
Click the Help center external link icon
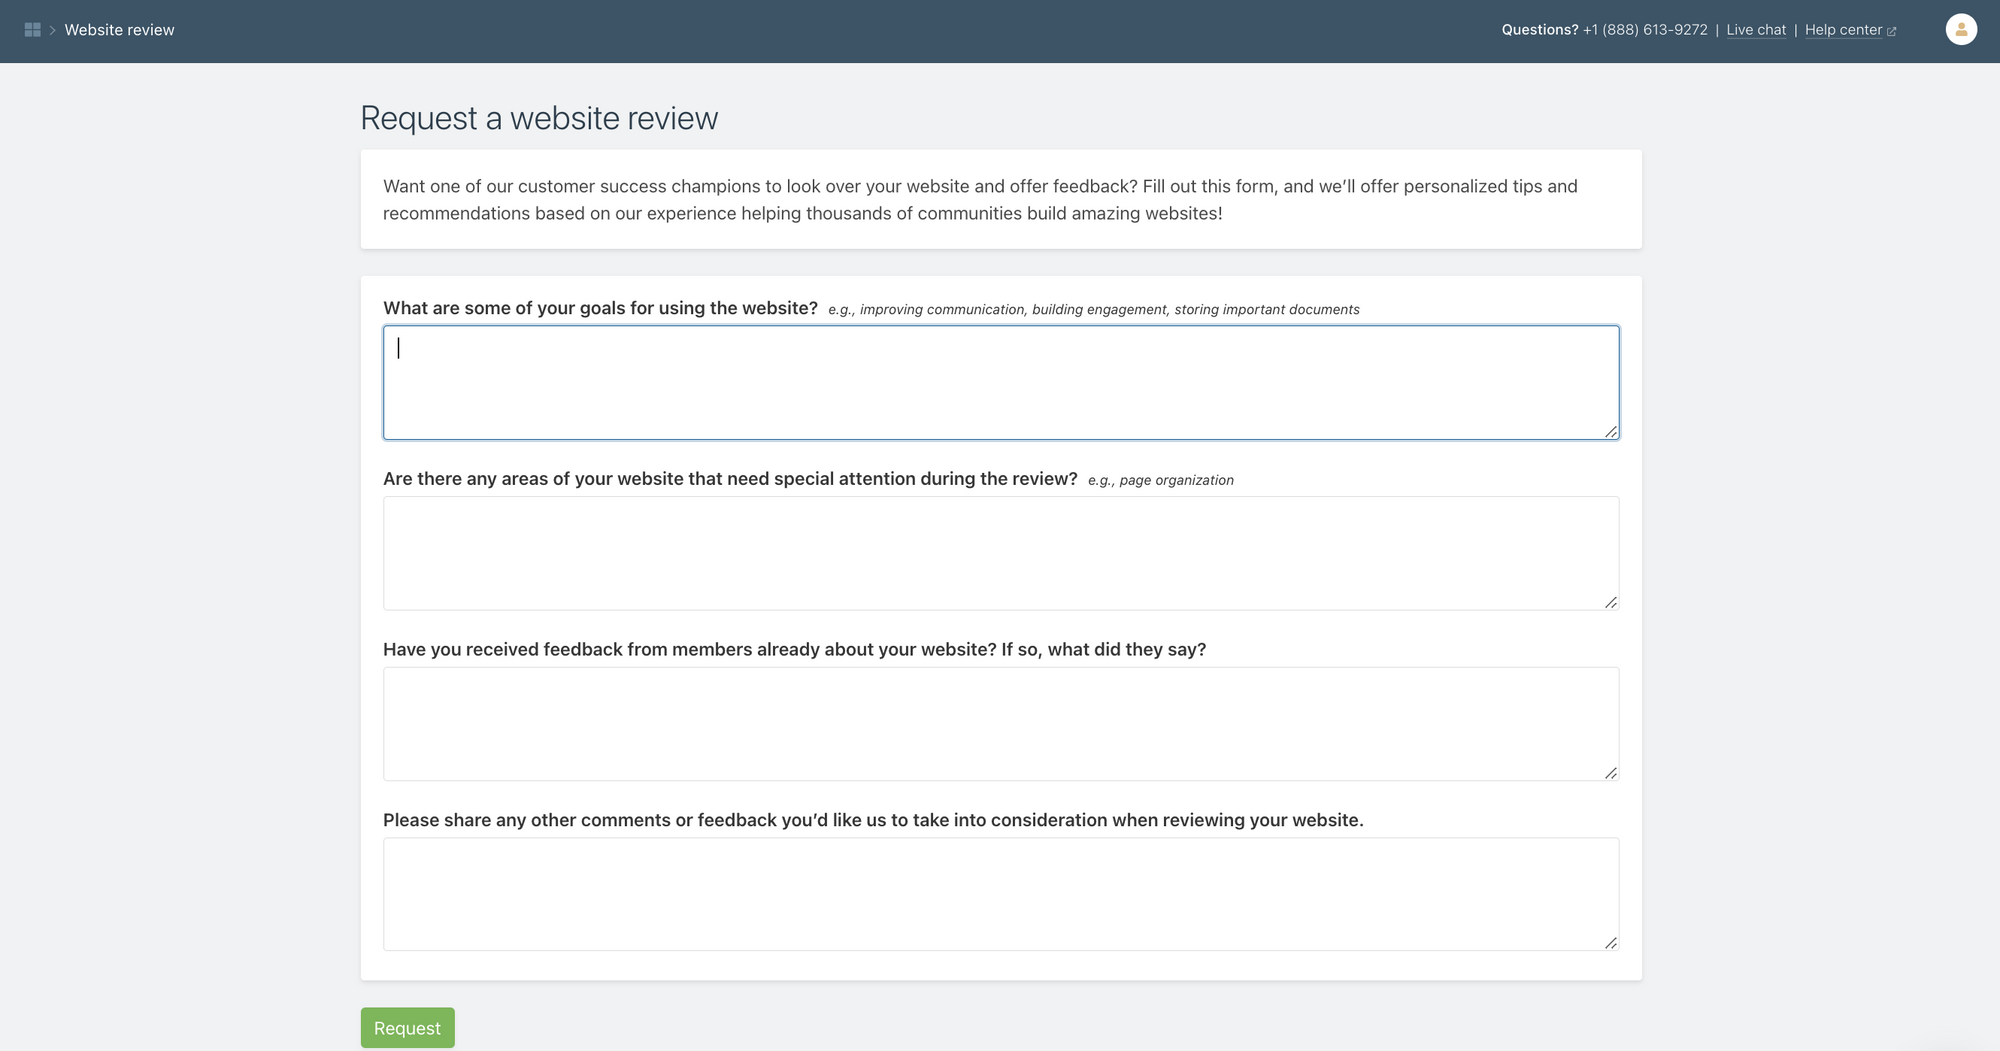tap(1891, 31)
